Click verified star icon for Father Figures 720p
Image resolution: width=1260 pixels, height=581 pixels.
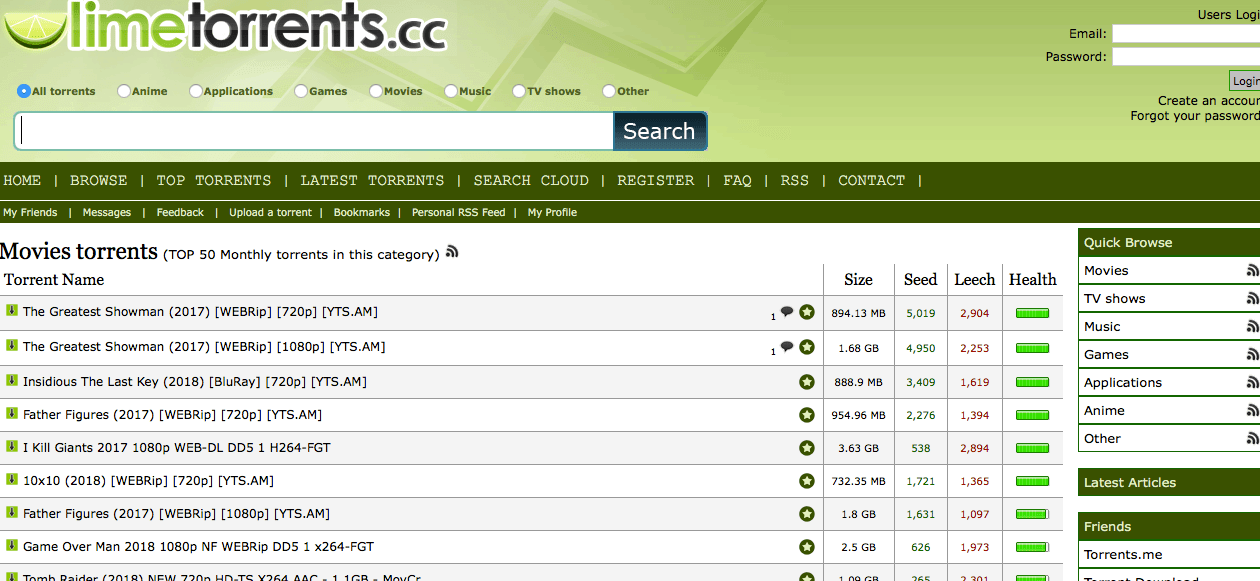coord(807,415)
